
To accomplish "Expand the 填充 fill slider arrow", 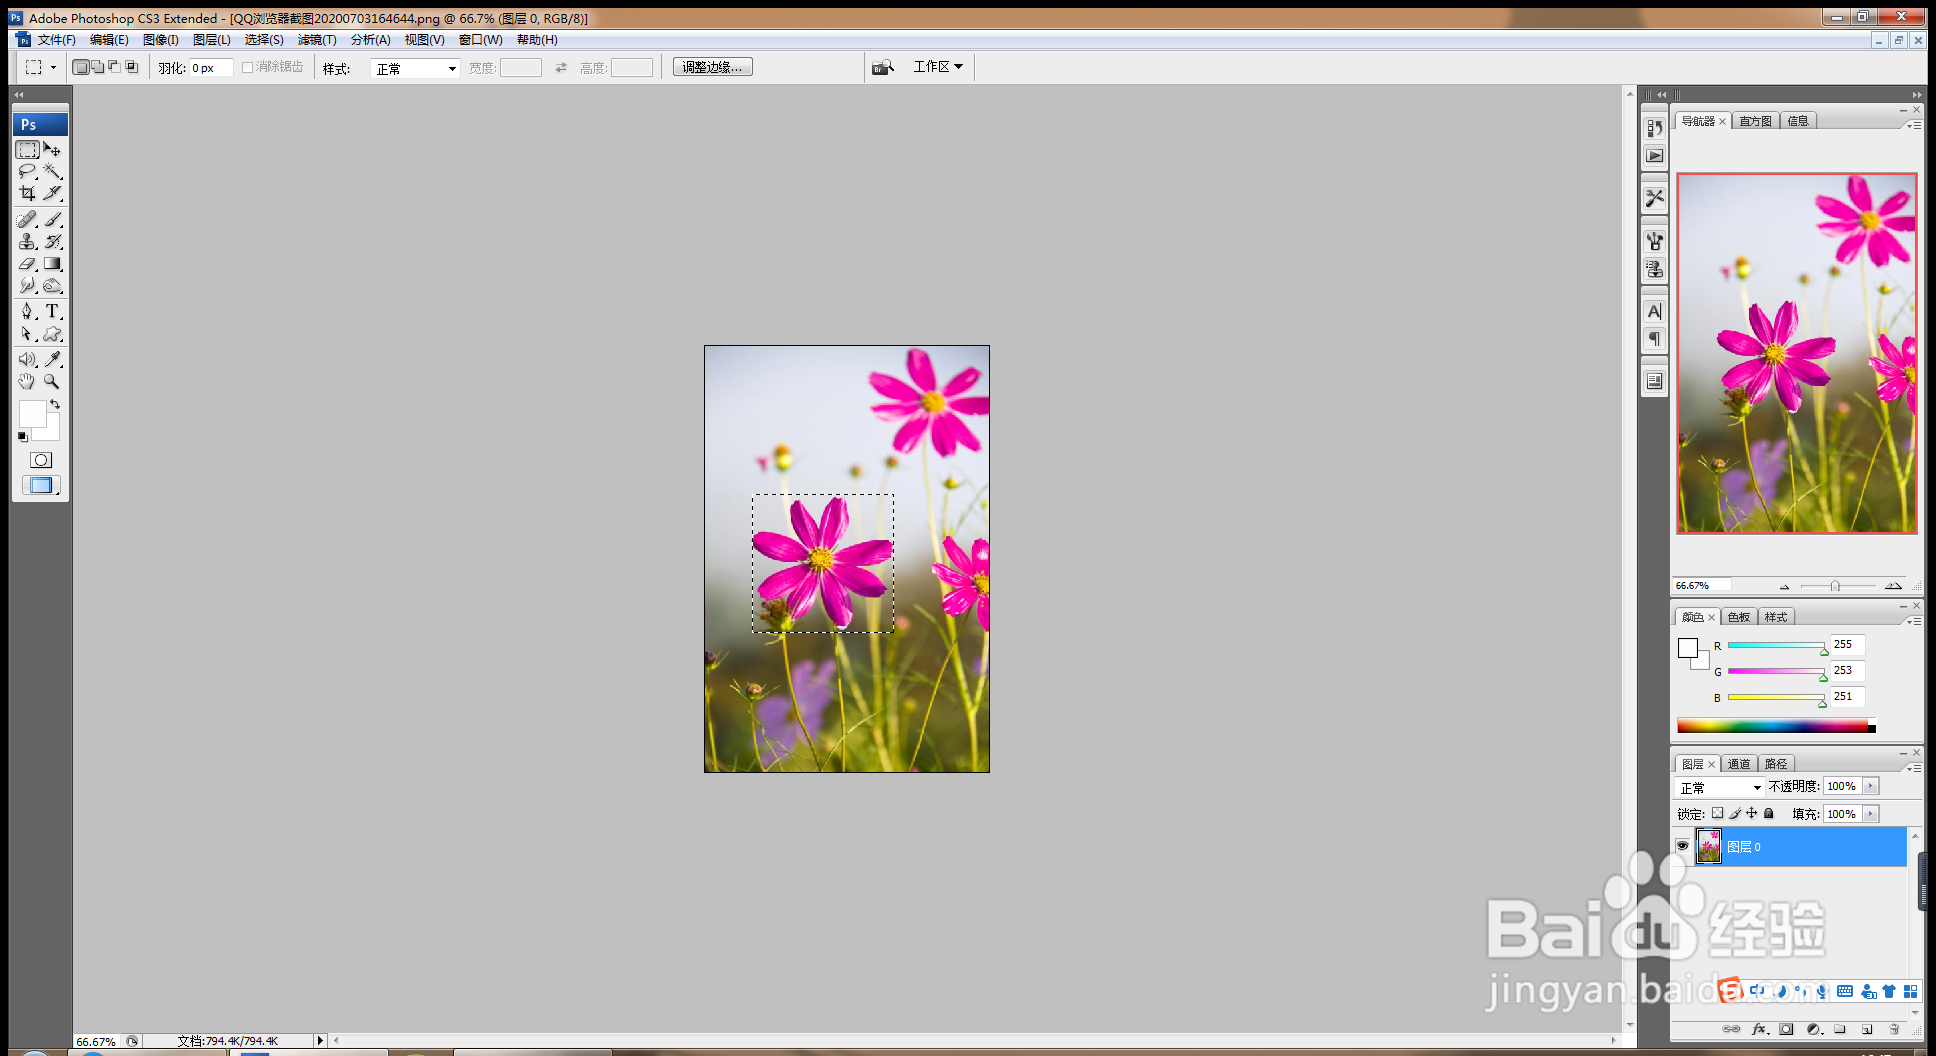I will [x=1870, y=814].
